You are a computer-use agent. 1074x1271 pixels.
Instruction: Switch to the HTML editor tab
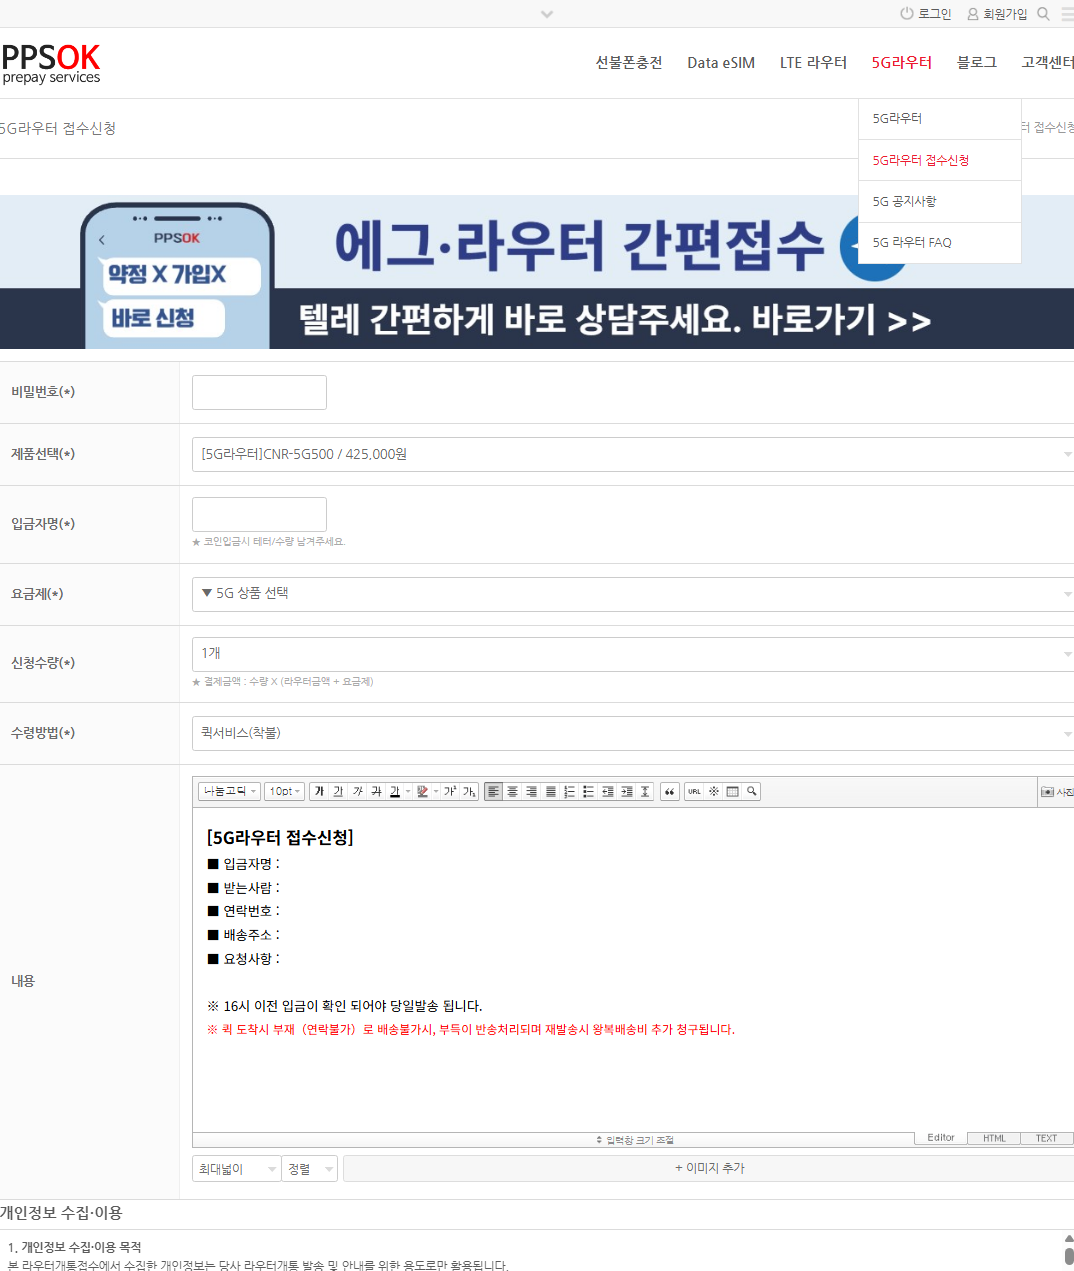994,1138
